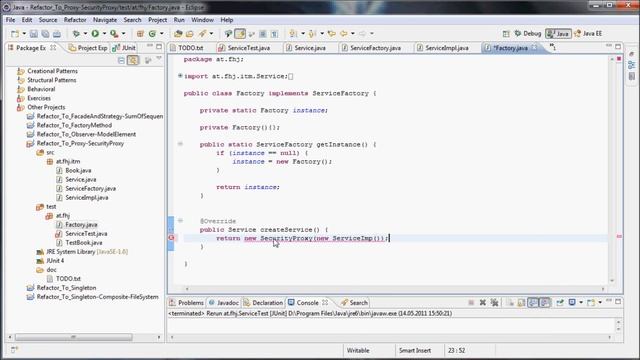Show the hidden editor tabs list
The width and height of the screenshot is (640, 360).
553,47
